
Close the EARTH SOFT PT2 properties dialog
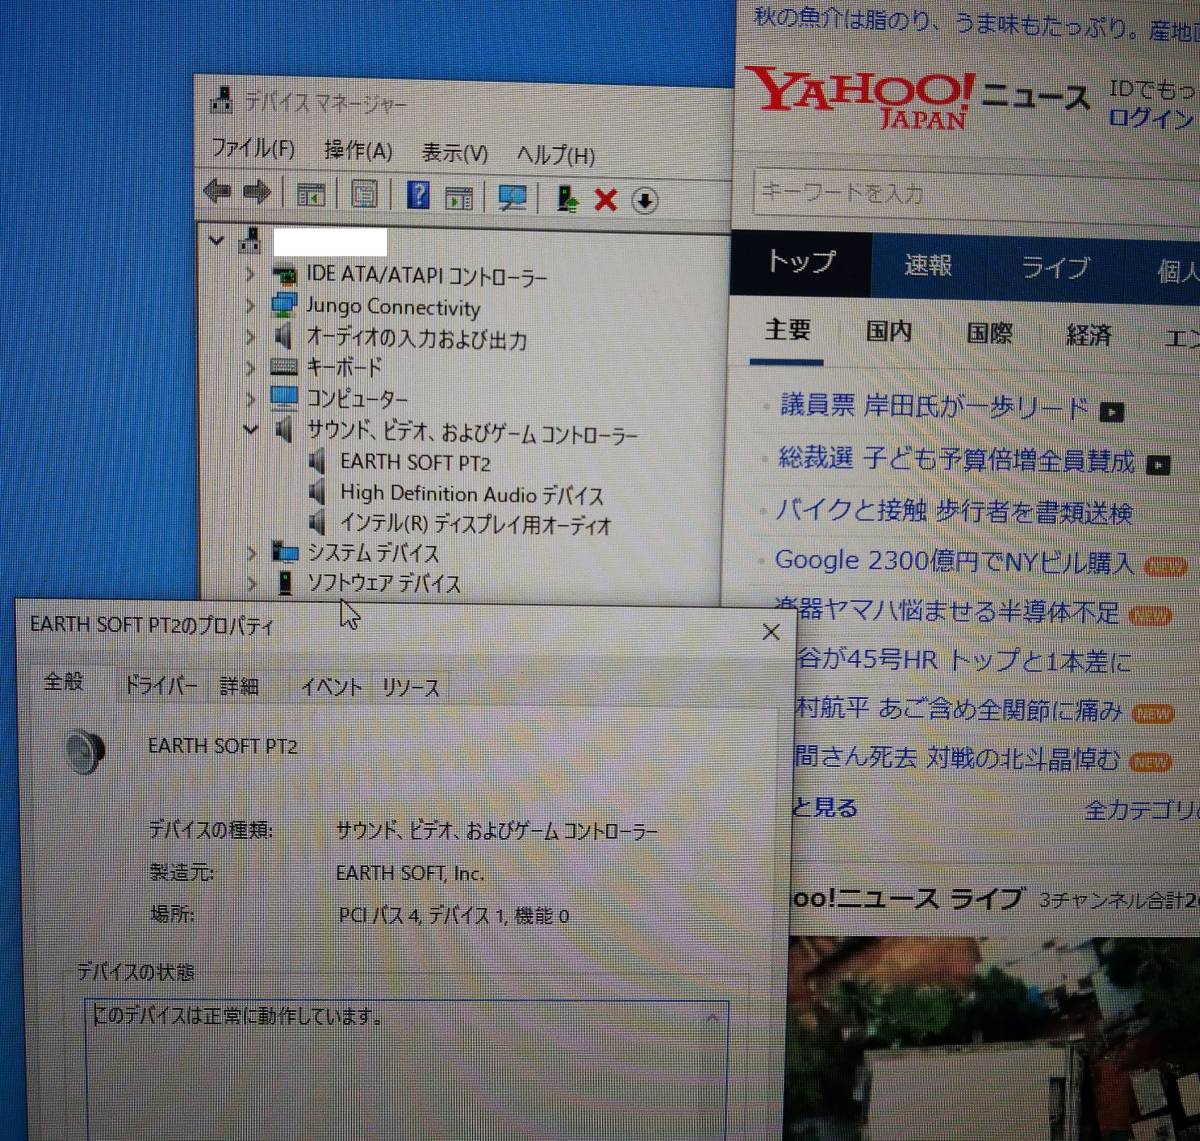coord(771,632)
